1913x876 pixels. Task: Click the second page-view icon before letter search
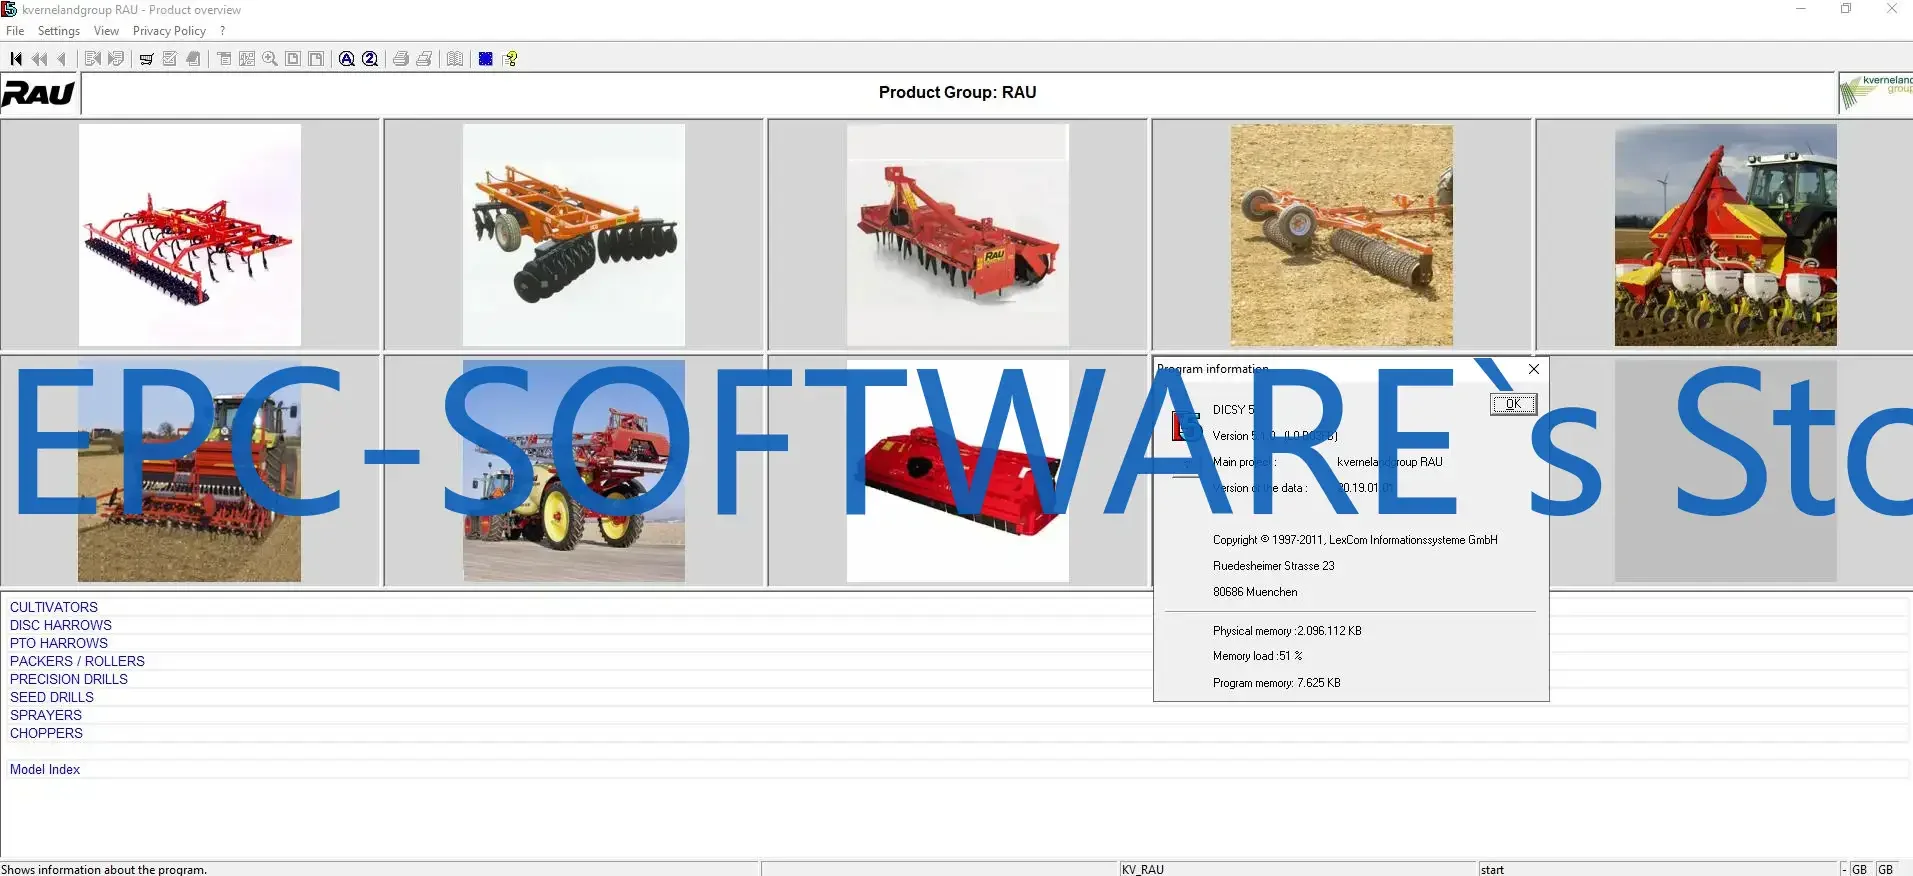click(x=316, y=59)
